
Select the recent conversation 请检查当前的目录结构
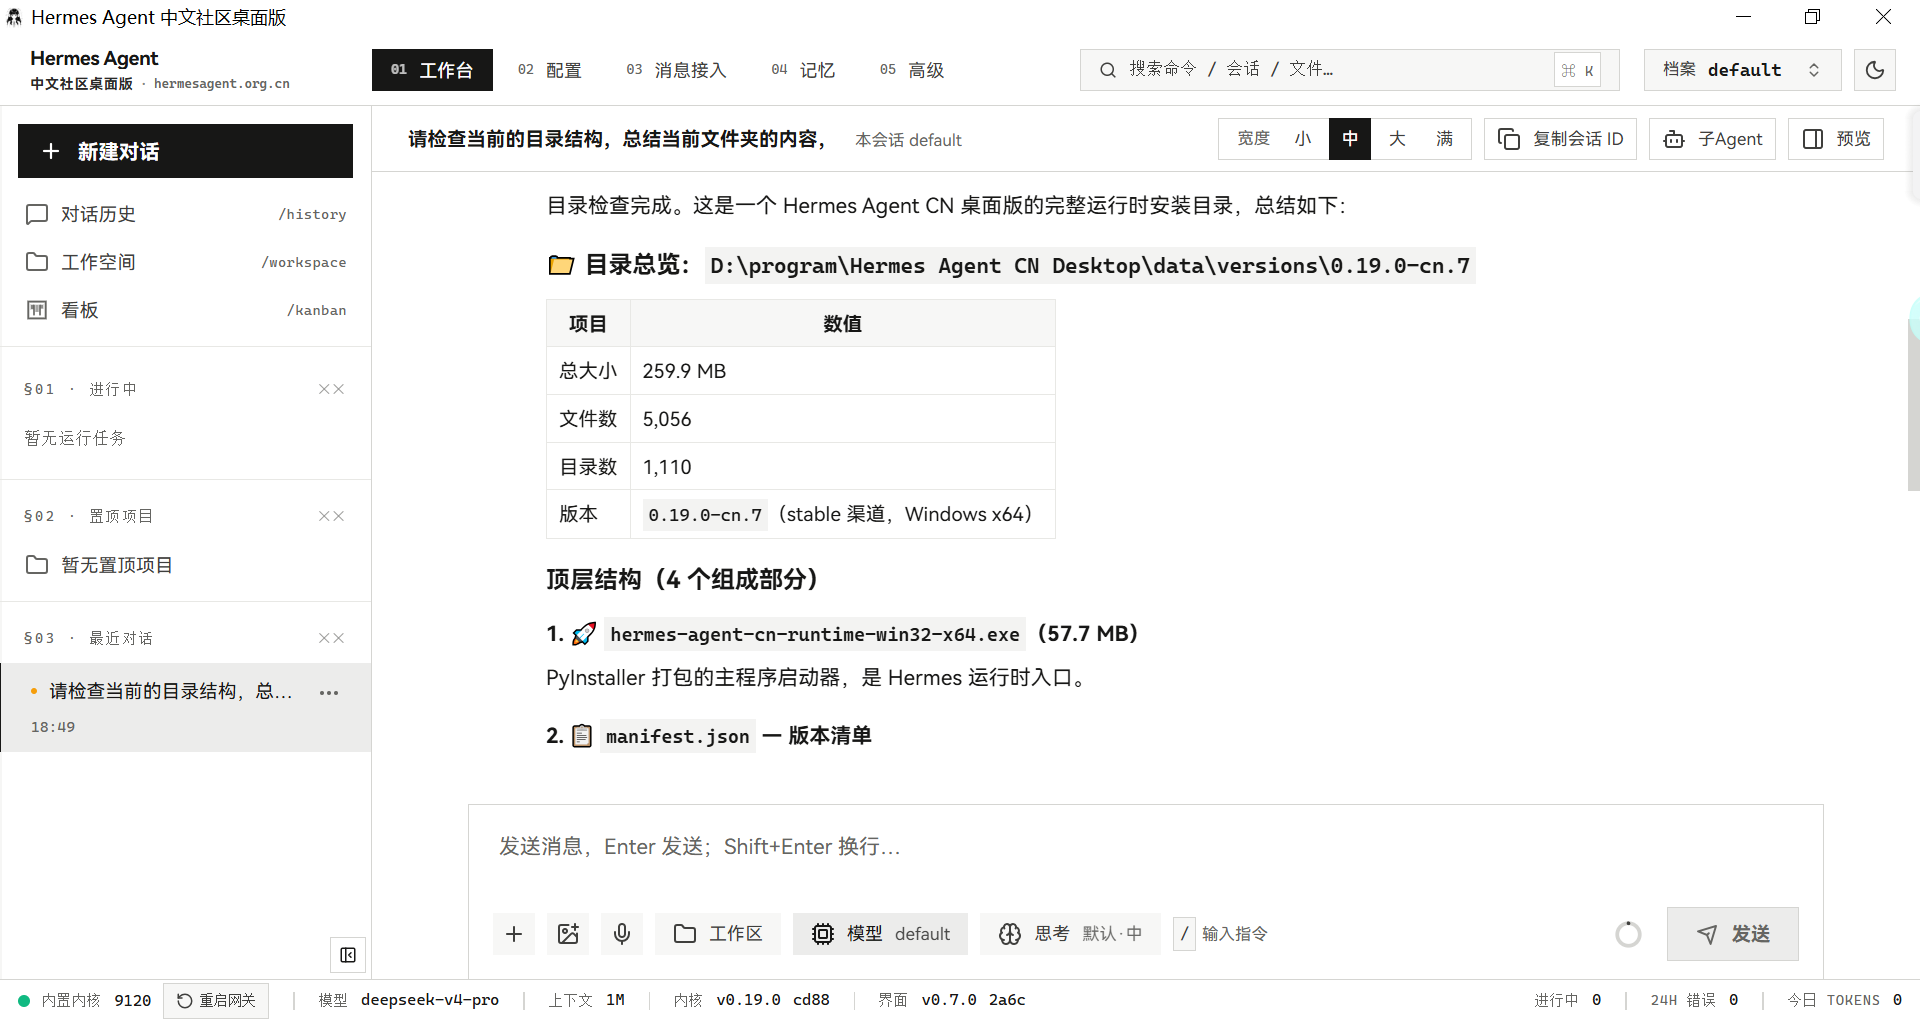click(186, 707)
